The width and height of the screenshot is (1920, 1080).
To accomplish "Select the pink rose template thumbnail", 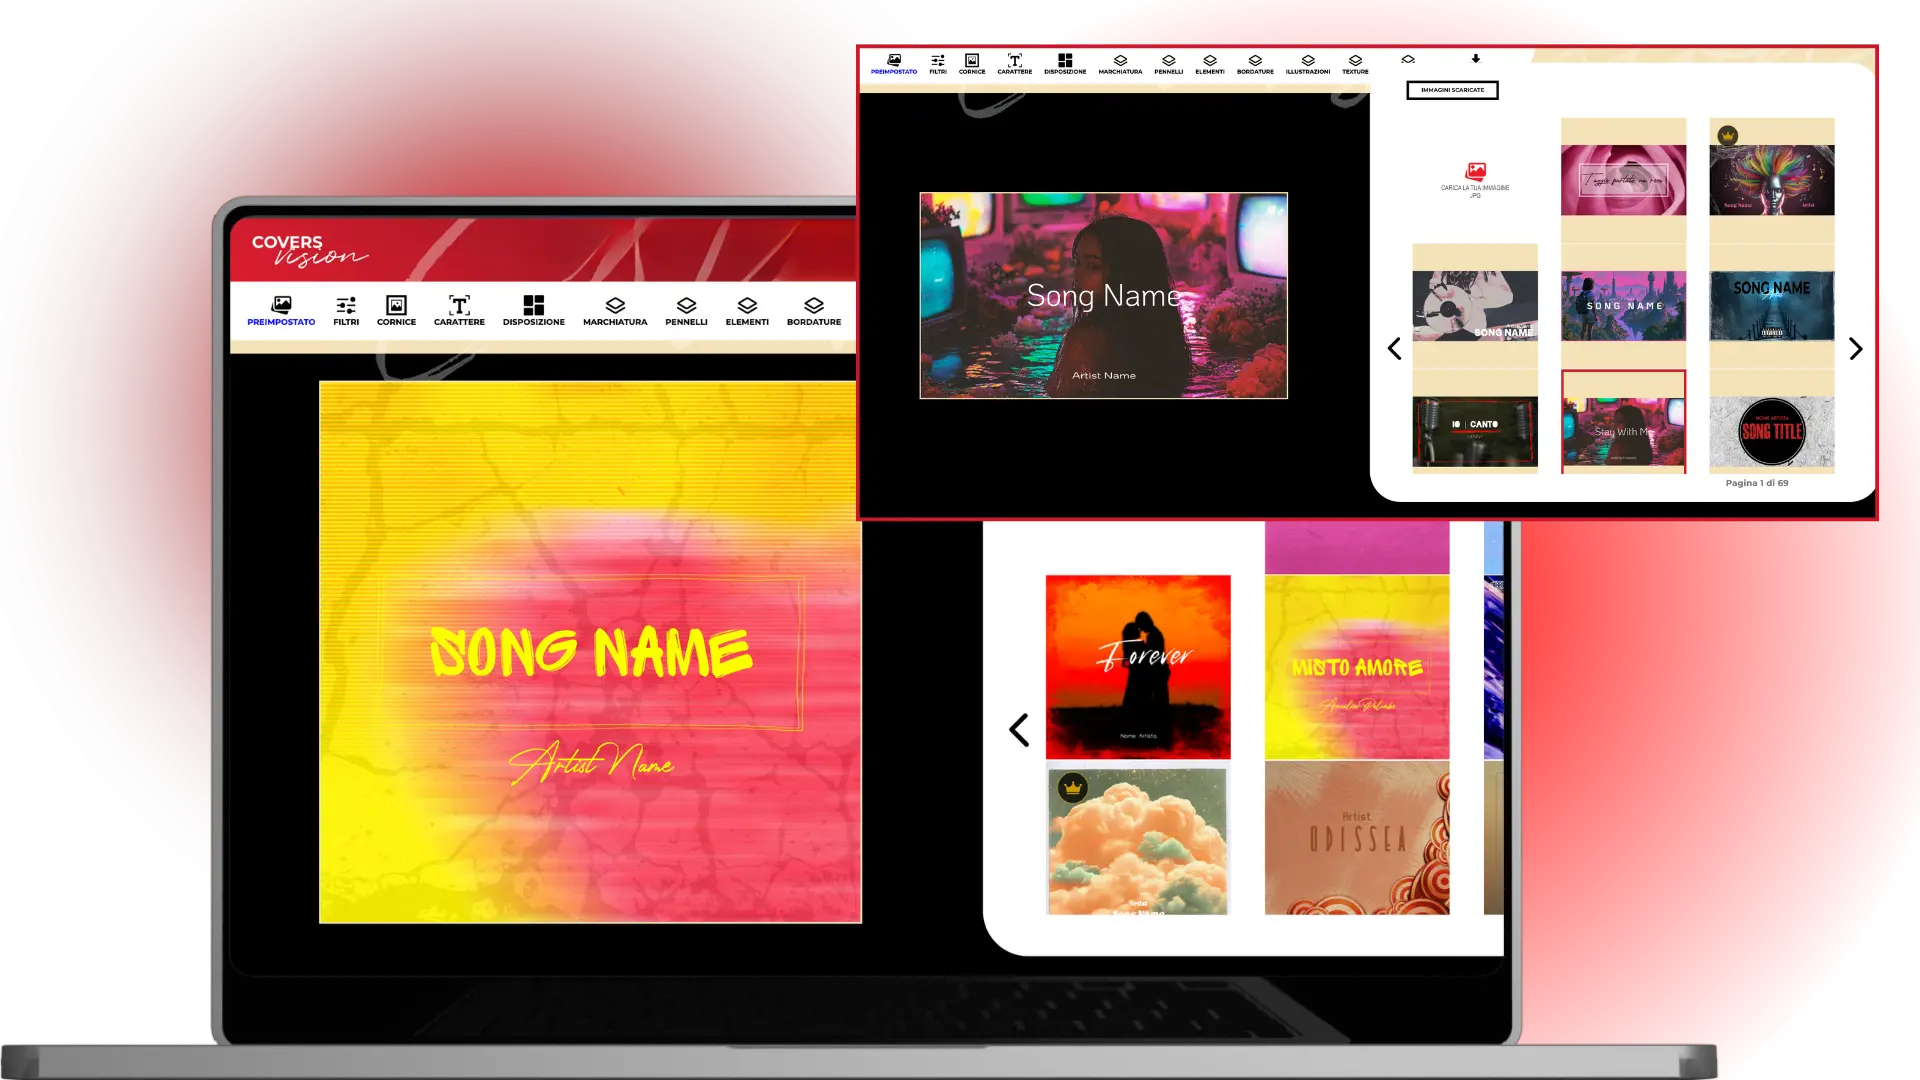I will pyautogui.click(x=1623, y=180).
